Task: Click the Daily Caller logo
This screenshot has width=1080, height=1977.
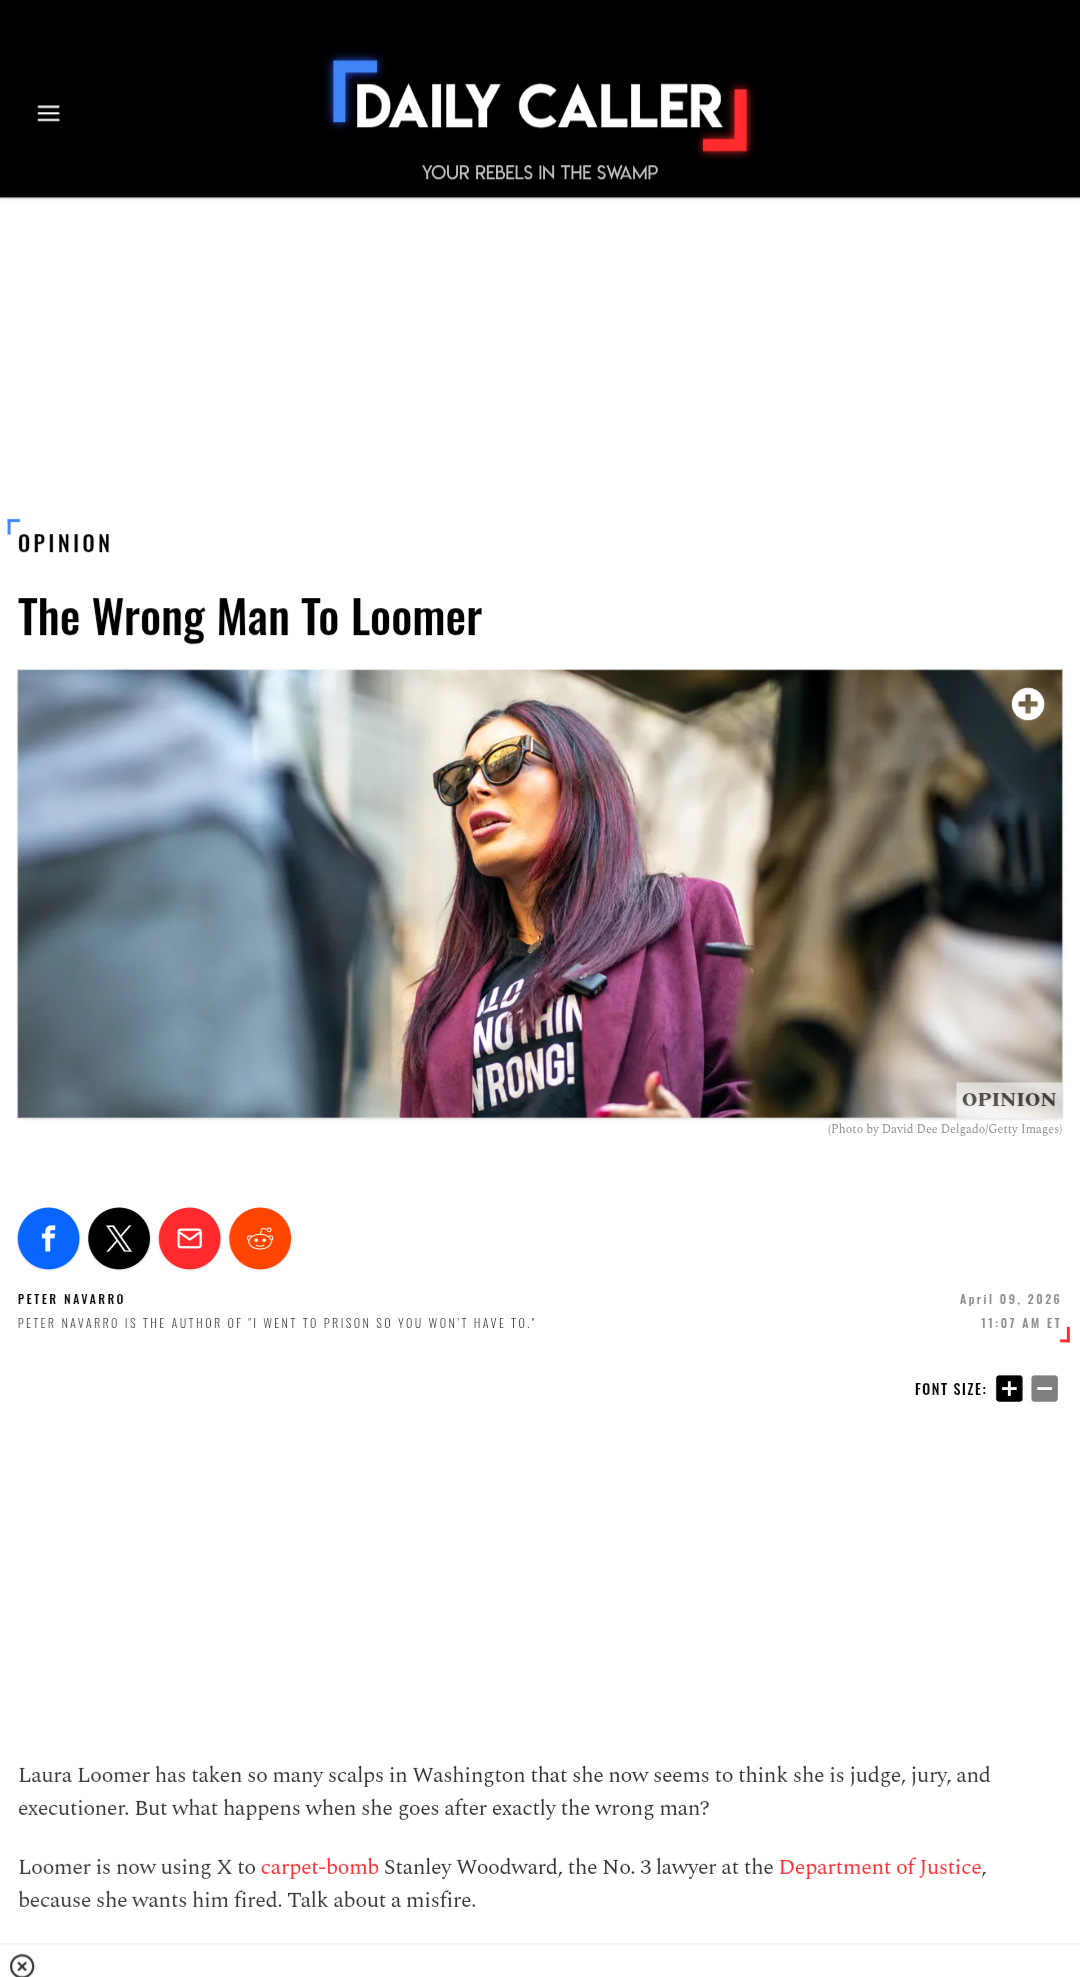Action: point(540,105)
